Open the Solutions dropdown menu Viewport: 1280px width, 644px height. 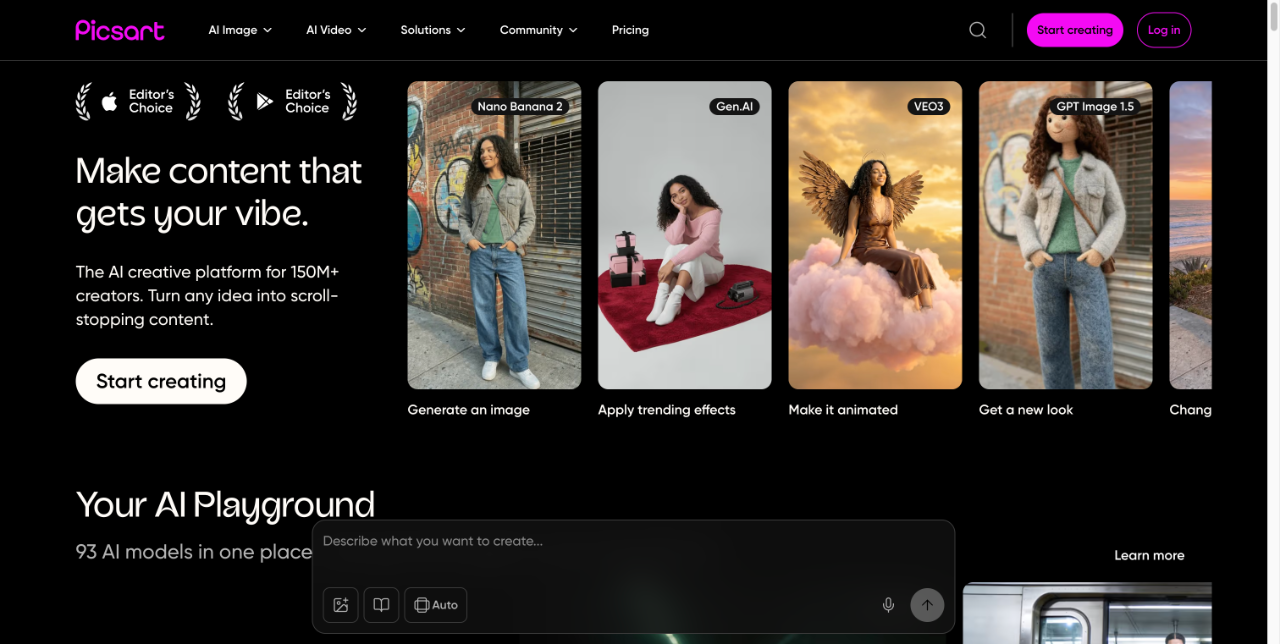[433, 30]
